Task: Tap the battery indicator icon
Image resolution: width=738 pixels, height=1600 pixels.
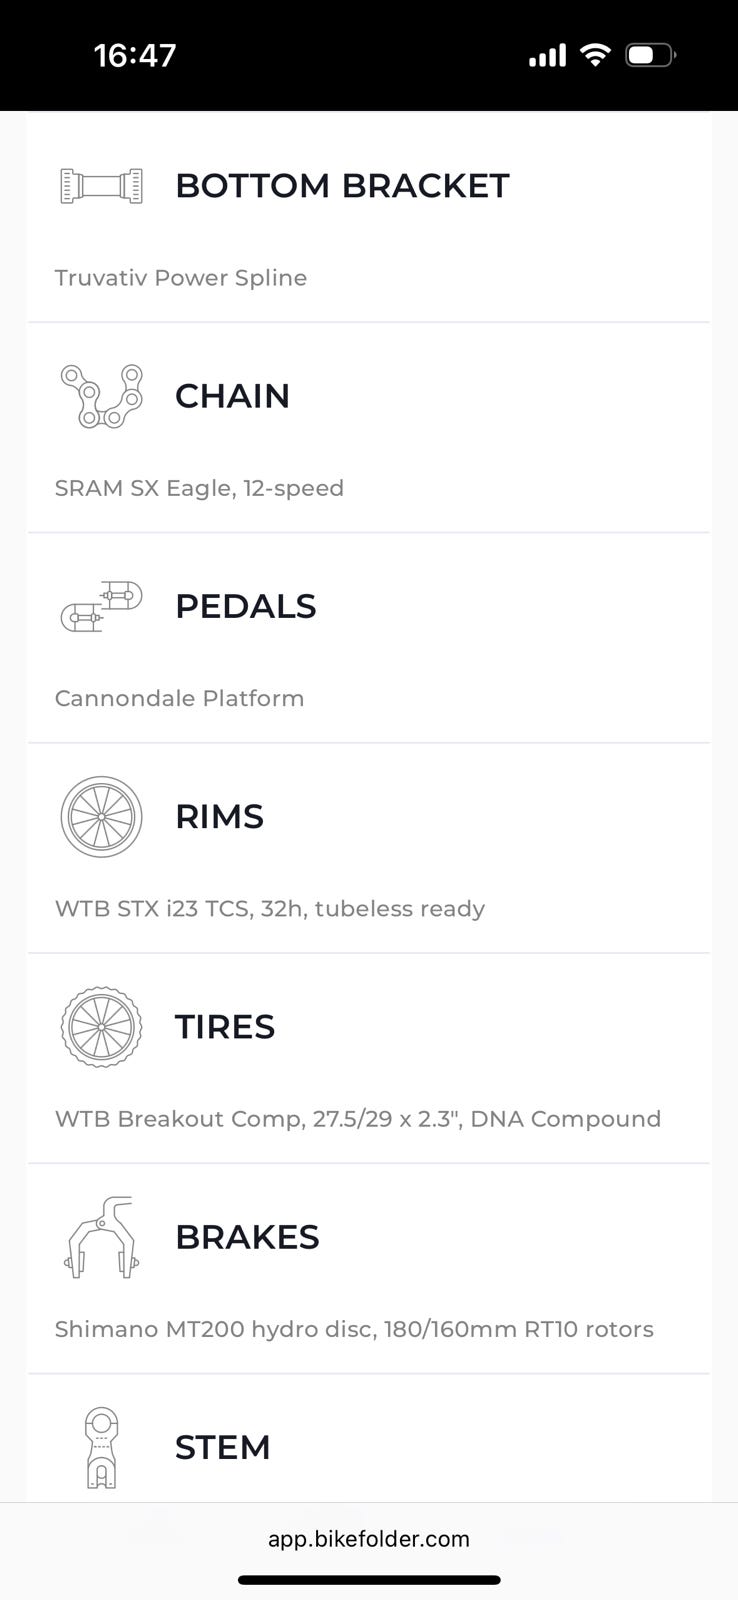Action: click(x=650, y=55)
